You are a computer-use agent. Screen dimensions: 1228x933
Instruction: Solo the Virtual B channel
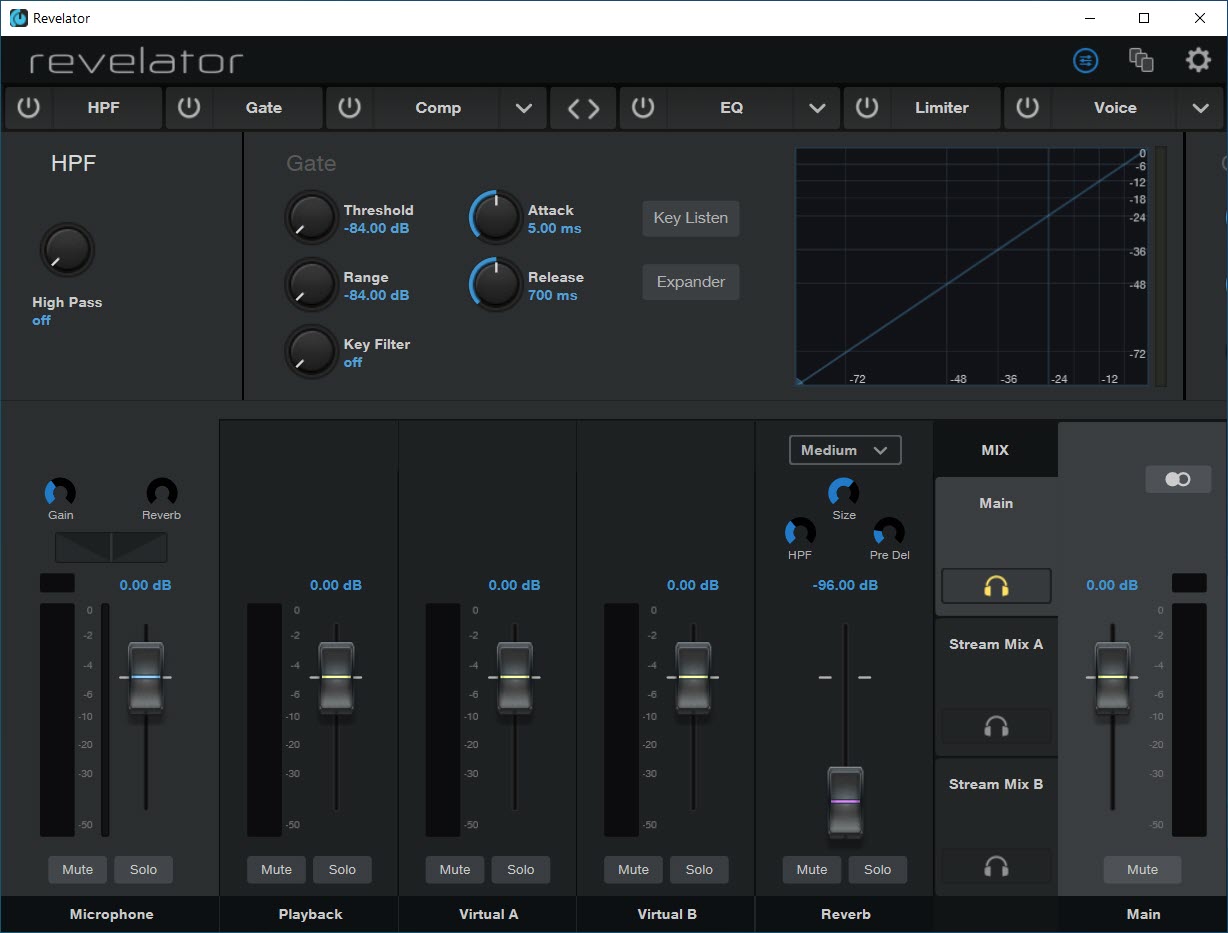pyautogui.click(x=699, y=870)
